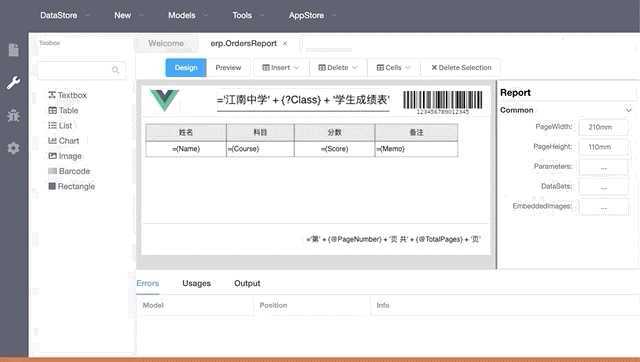Screen dimensions: 640x362
Task: Expand the Cells dropdown
Action: click(393, 68)
